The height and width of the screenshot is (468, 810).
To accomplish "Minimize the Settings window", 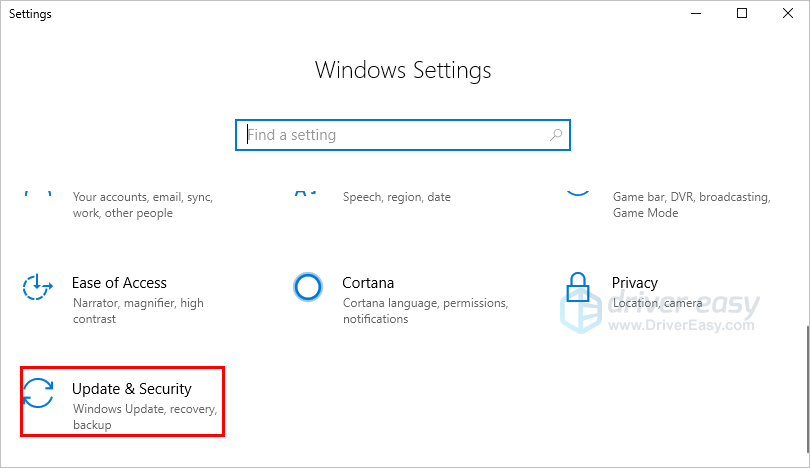I will pyautogui.click(x=696, y=14).
